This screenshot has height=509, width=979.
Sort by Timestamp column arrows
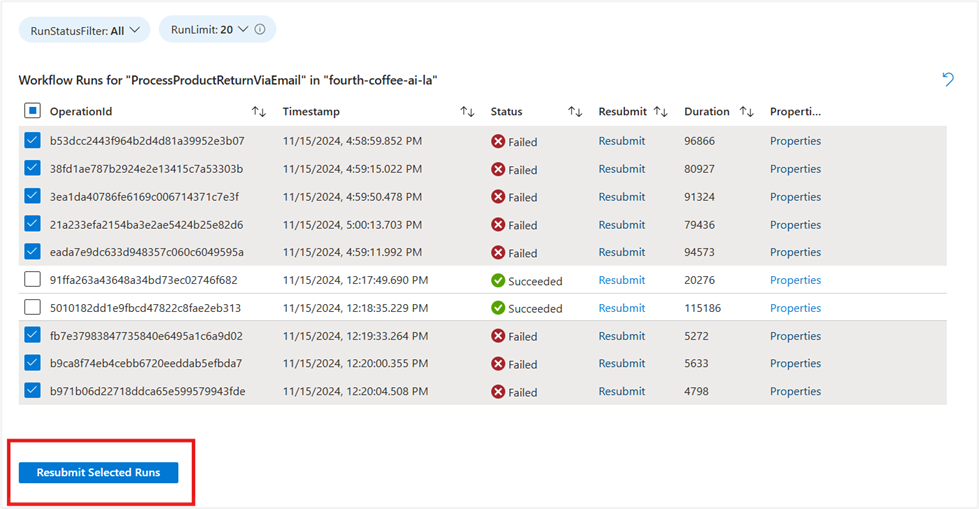(468, 112)
